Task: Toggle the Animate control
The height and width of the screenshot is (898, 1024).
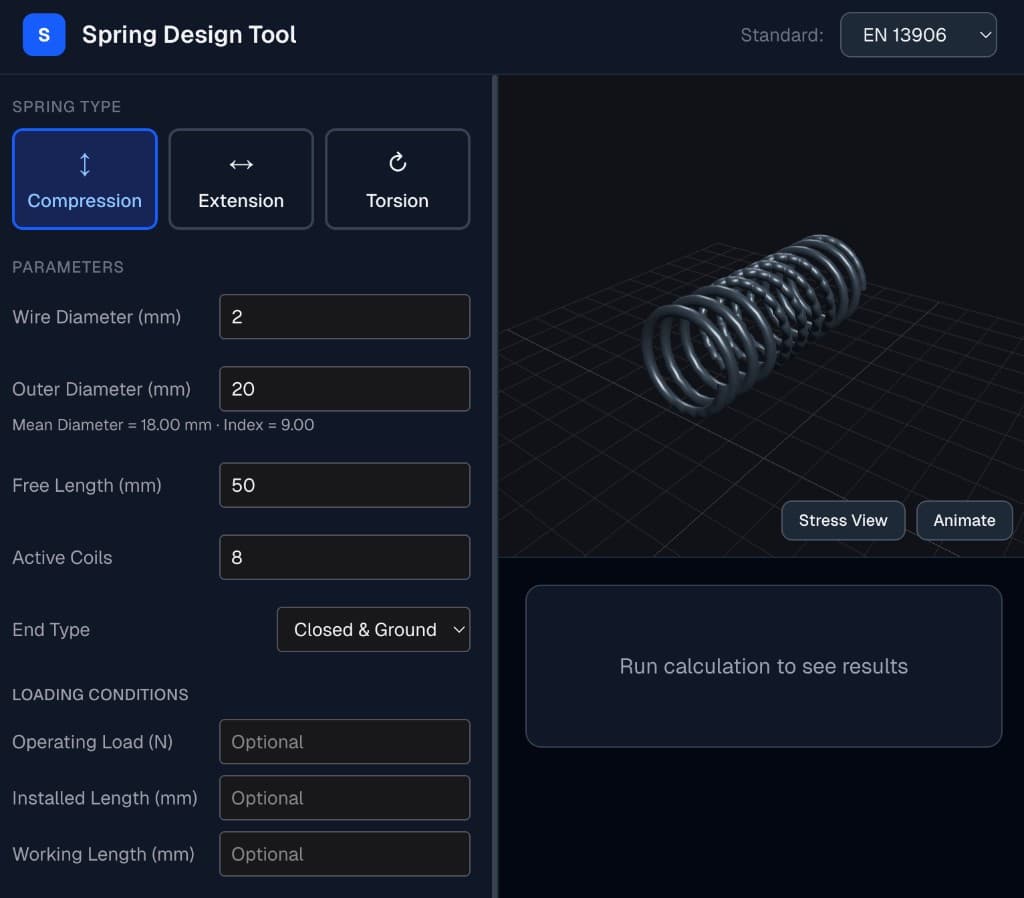Action: click(x=963, y=520)
